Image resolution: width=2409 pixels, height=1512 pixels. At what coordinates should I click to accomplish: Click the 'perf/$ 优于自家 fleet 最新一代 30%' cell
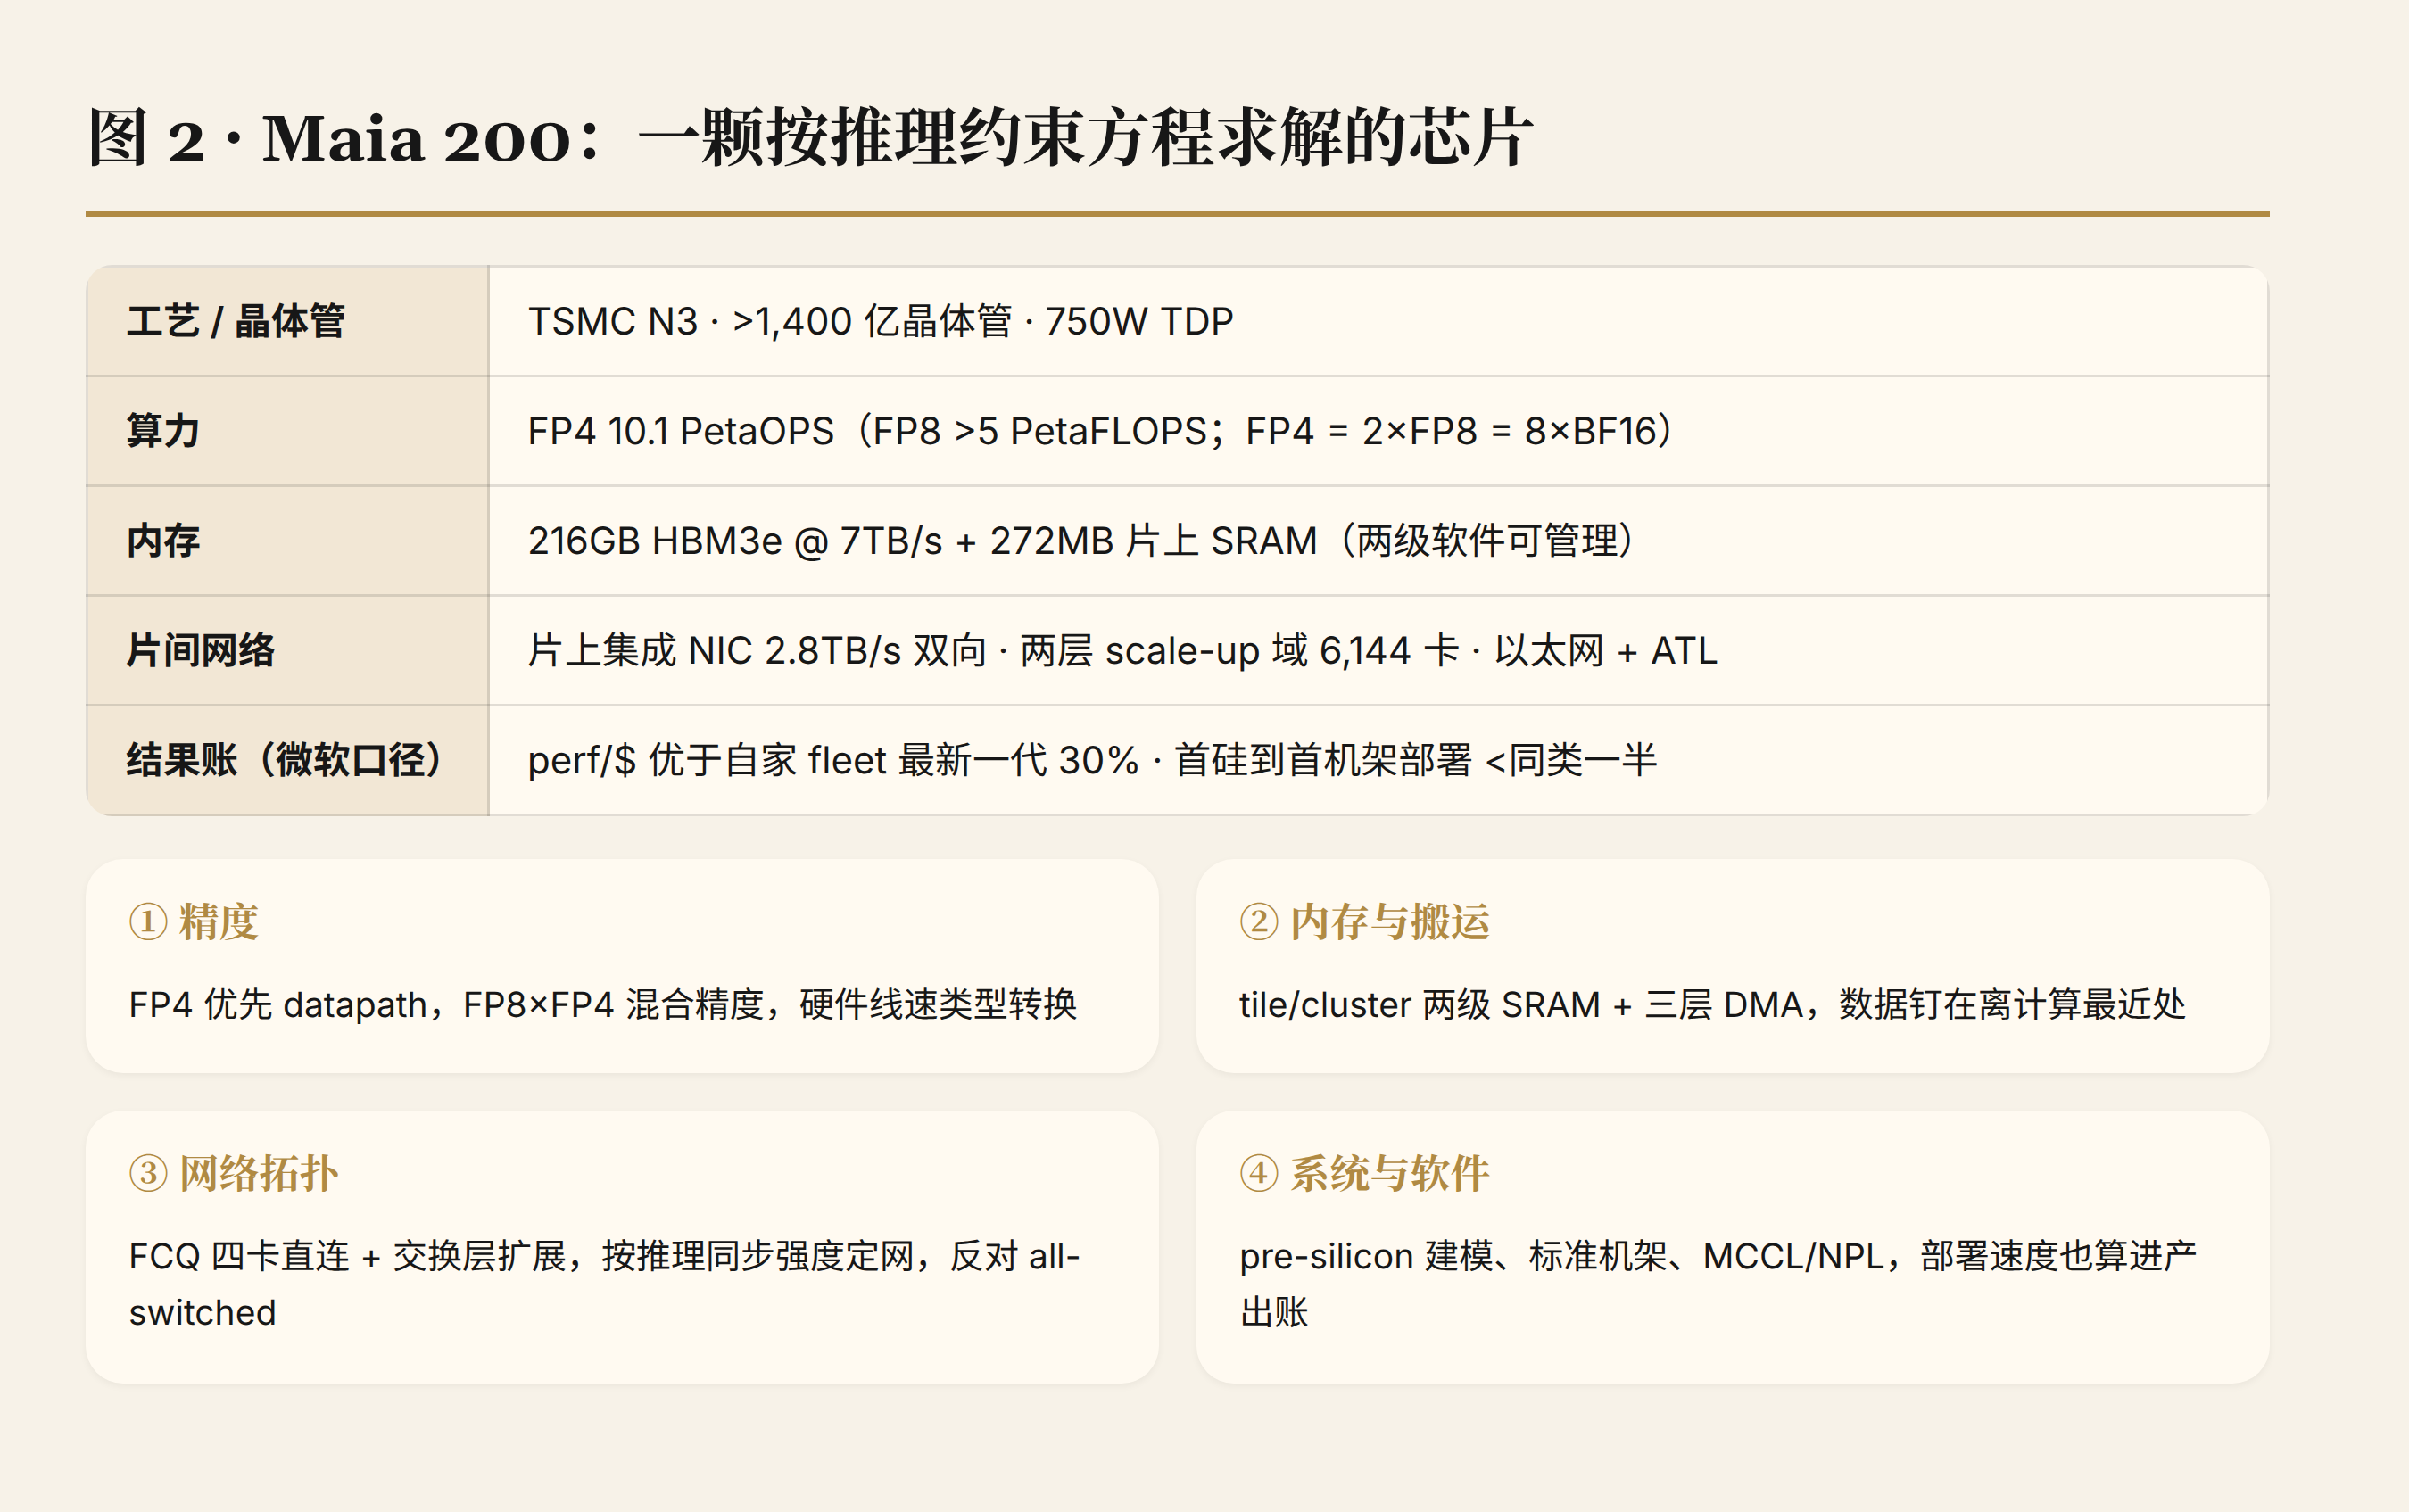point(1378,760)
